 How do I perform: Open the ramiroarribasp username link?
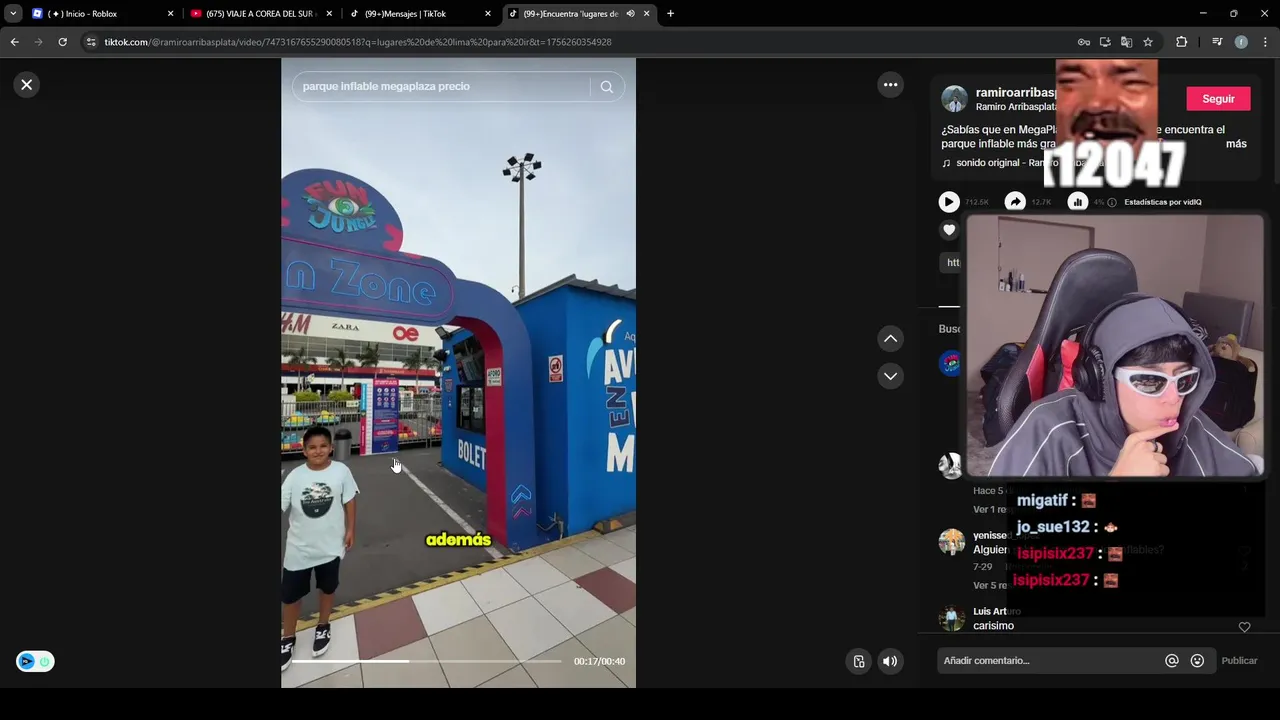pyautogui.click(x=1016, y=92)
